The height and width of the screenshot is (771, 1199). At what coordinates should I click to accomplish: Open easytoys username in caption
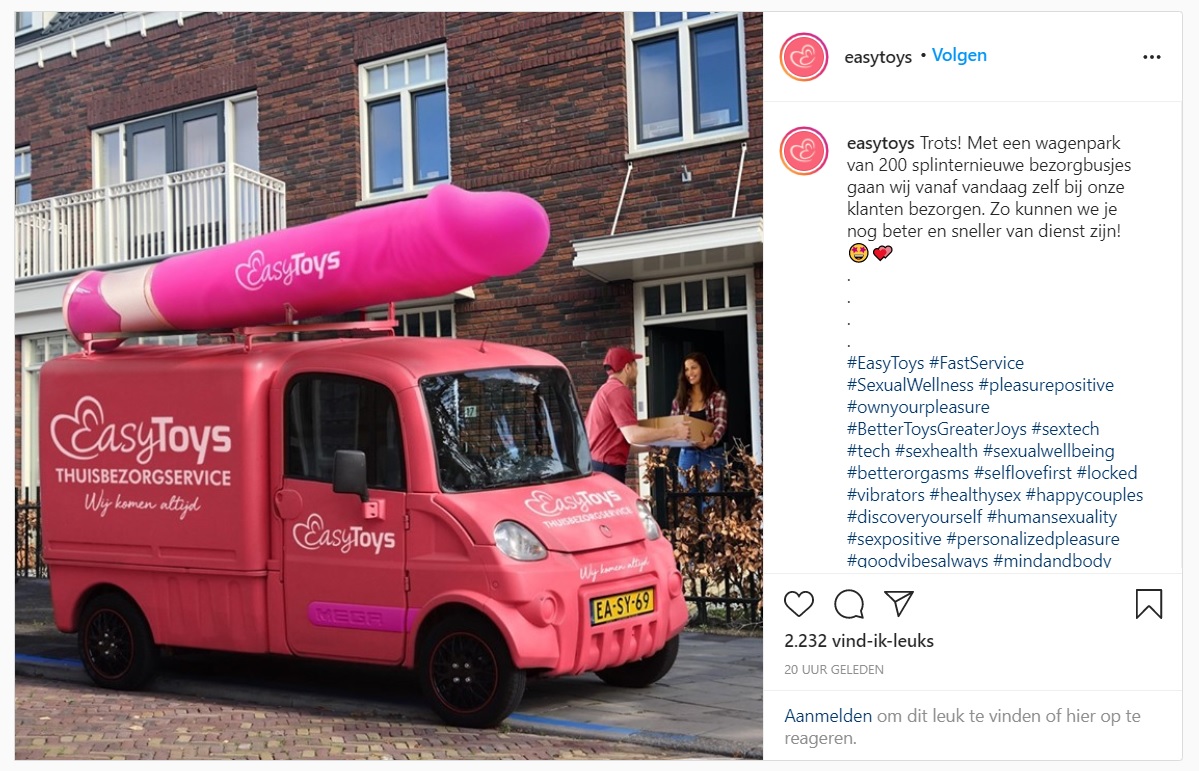[x=880, y=143]
